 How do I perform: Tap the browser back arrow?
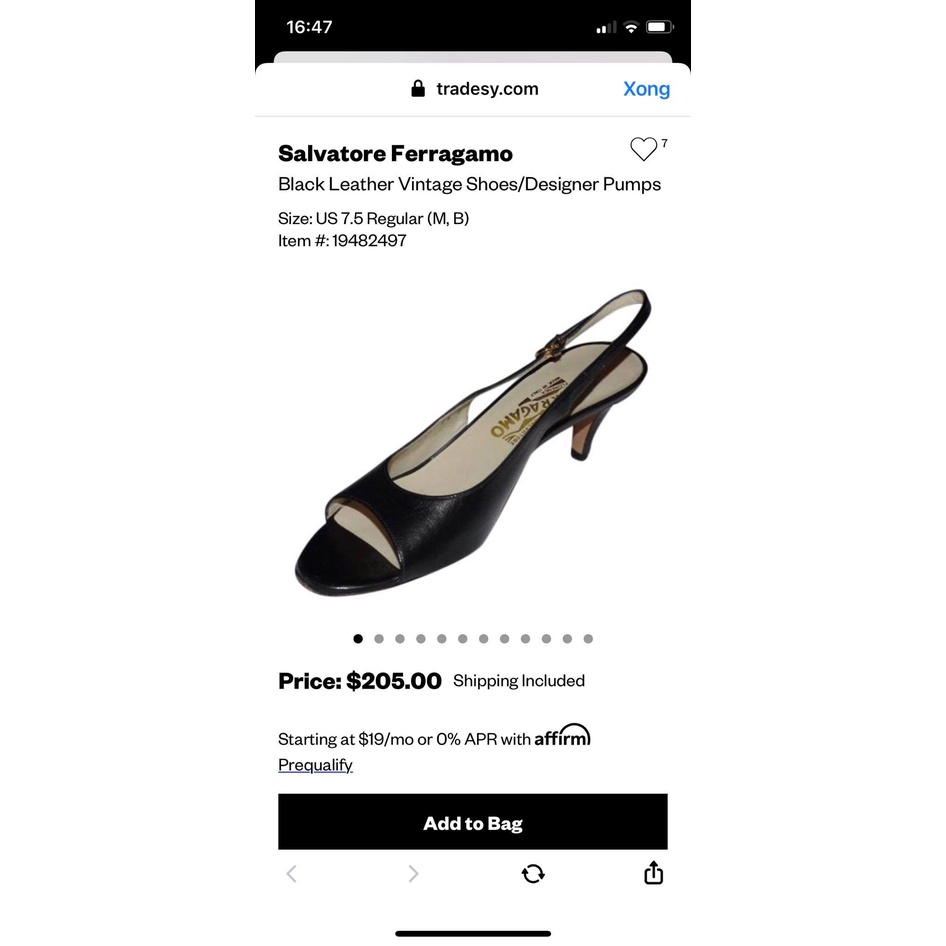(291, 874)
